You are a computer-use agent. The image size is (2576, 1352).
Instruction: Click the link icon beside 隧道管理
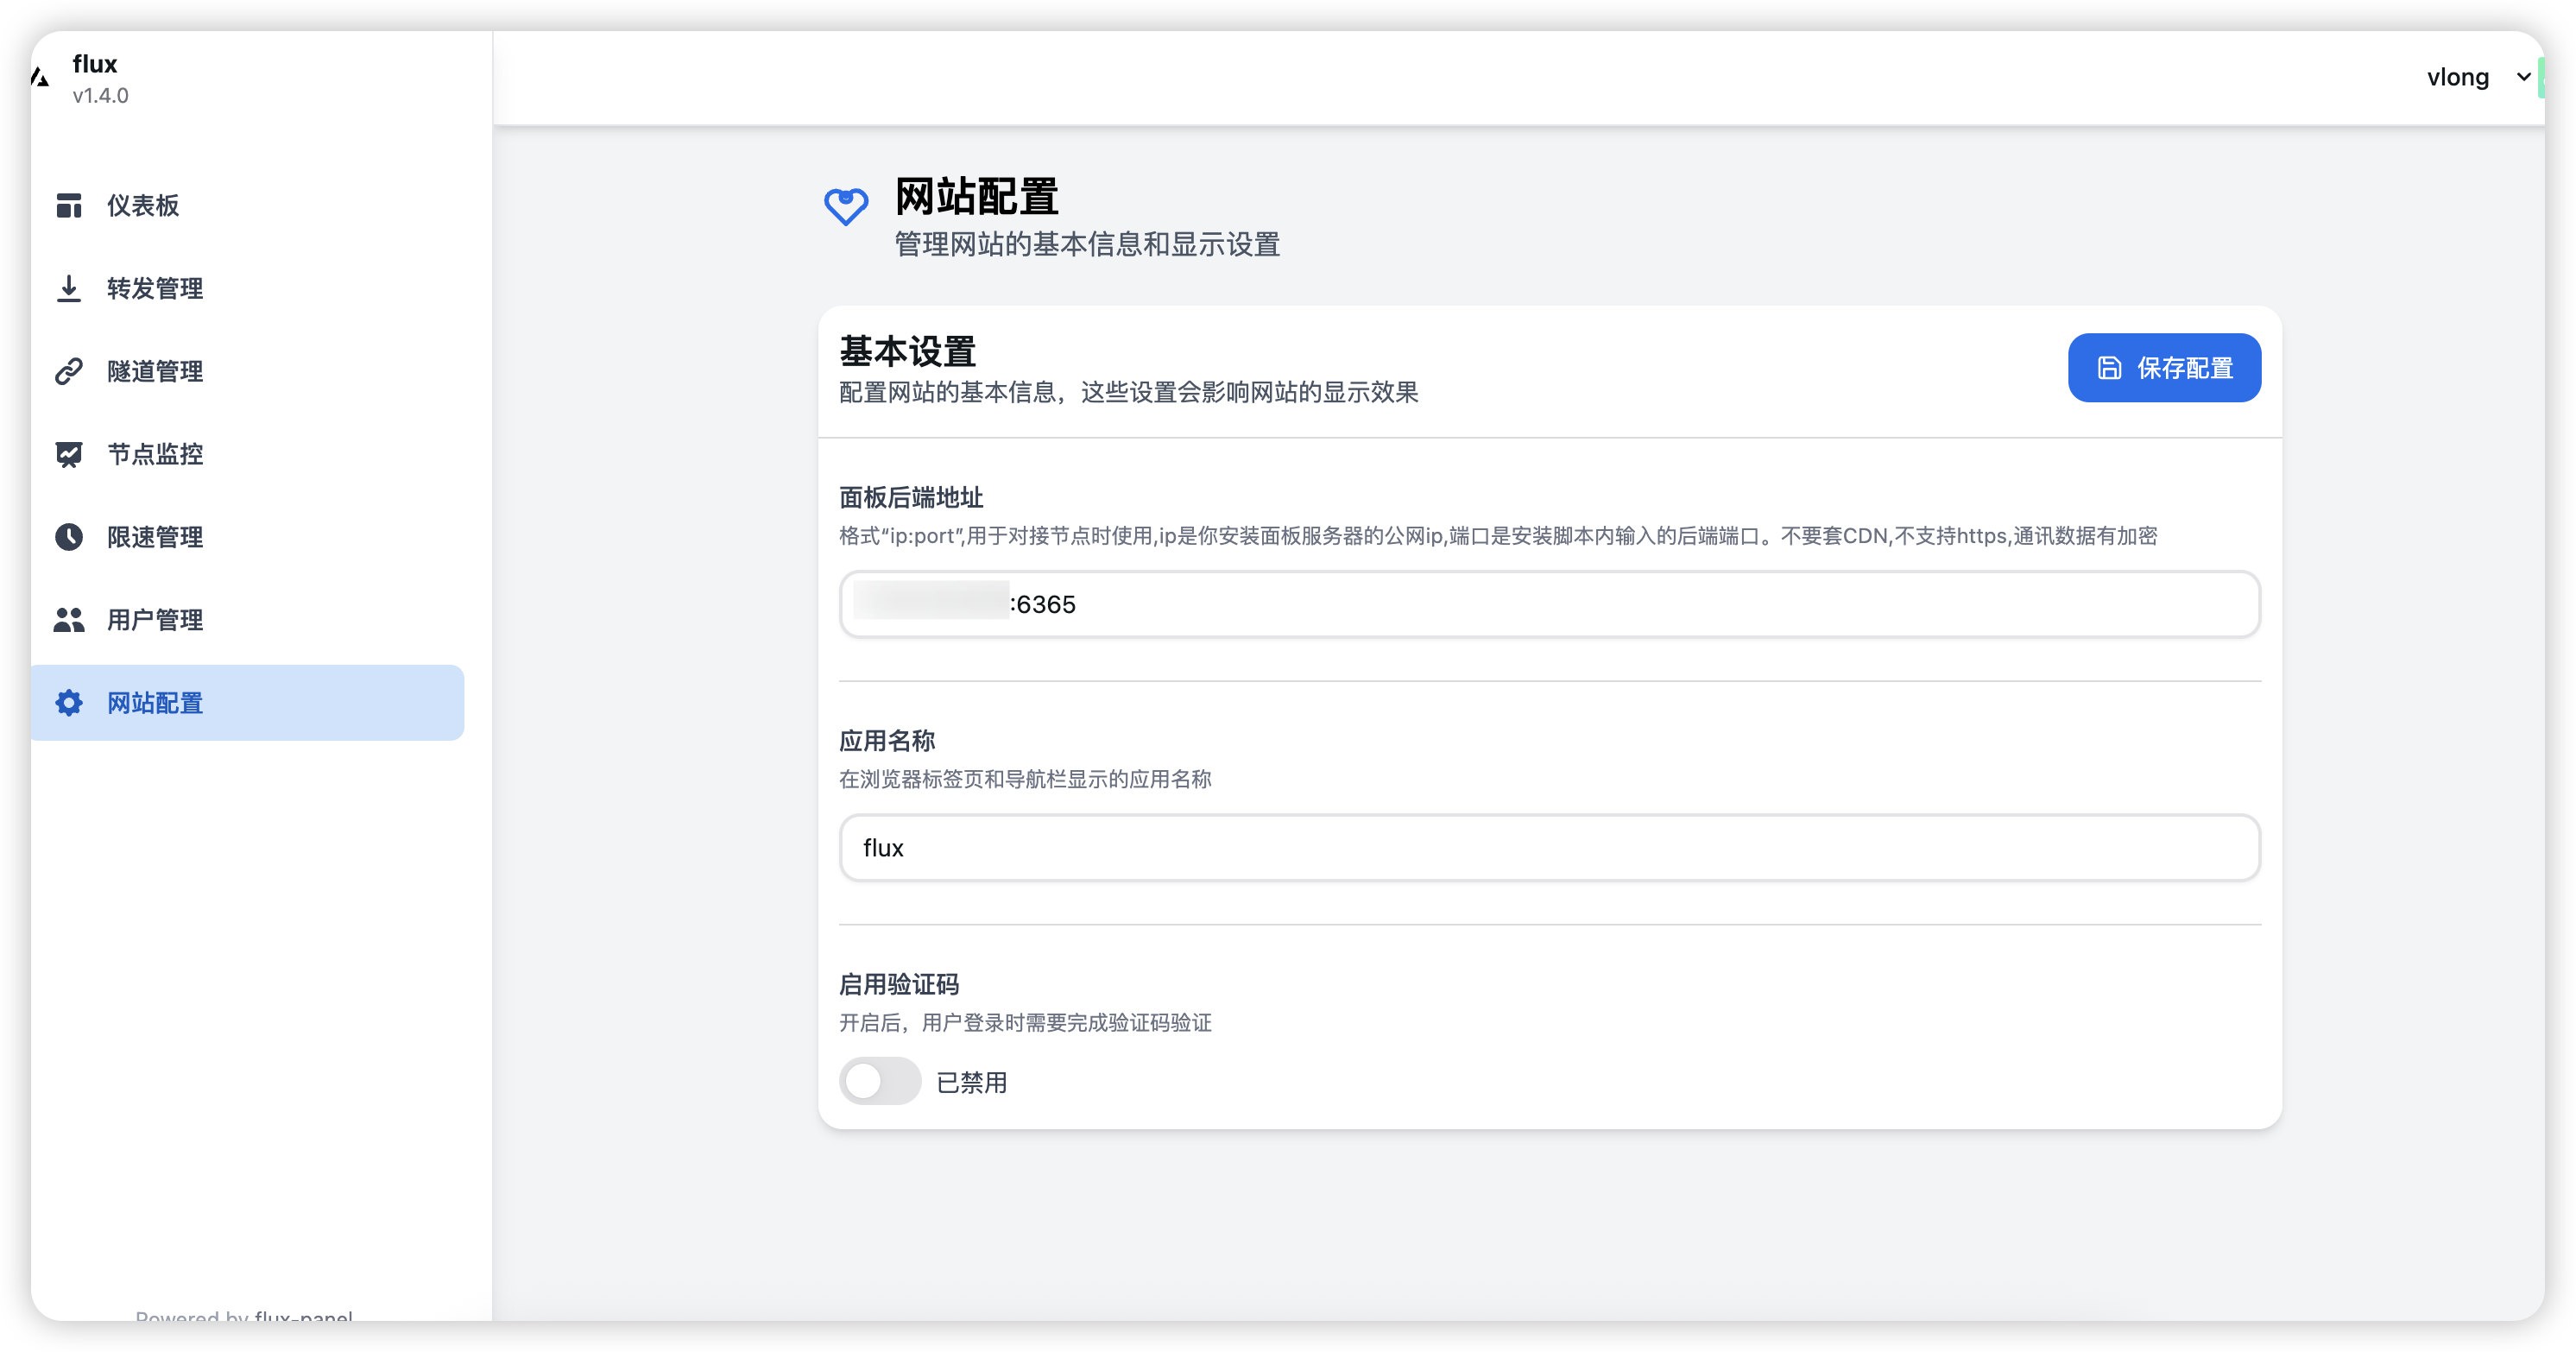pos(69,371)
